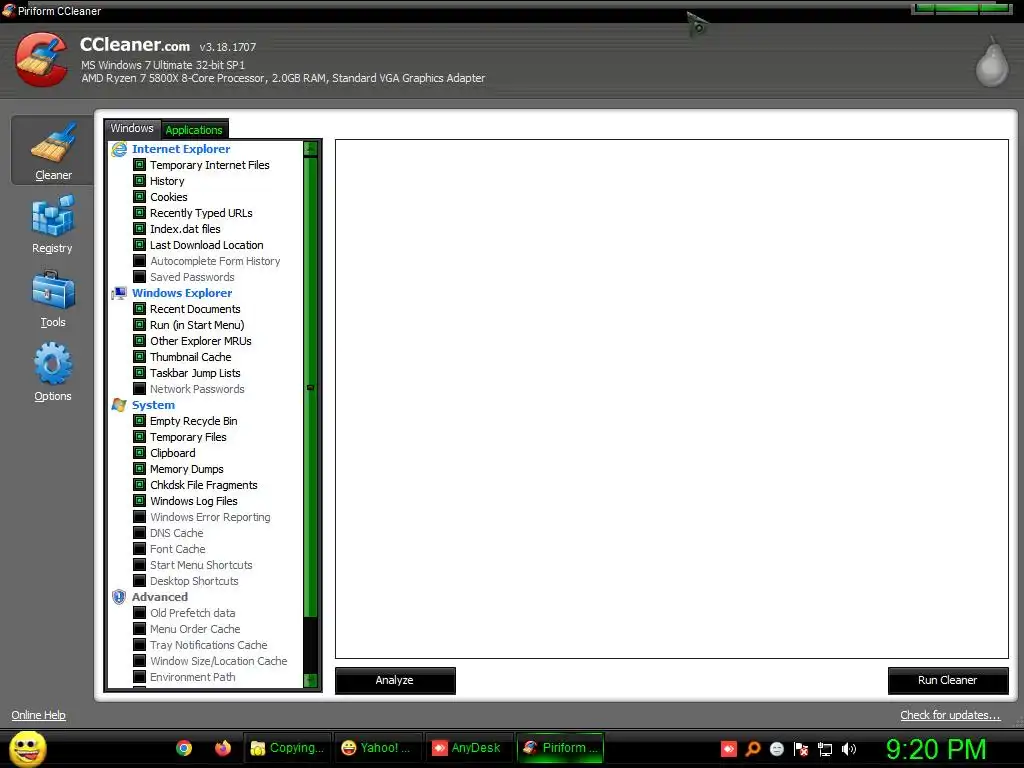Open the network tray icon
Viewport: 1024px width, 768px height.
click(825, 749)
